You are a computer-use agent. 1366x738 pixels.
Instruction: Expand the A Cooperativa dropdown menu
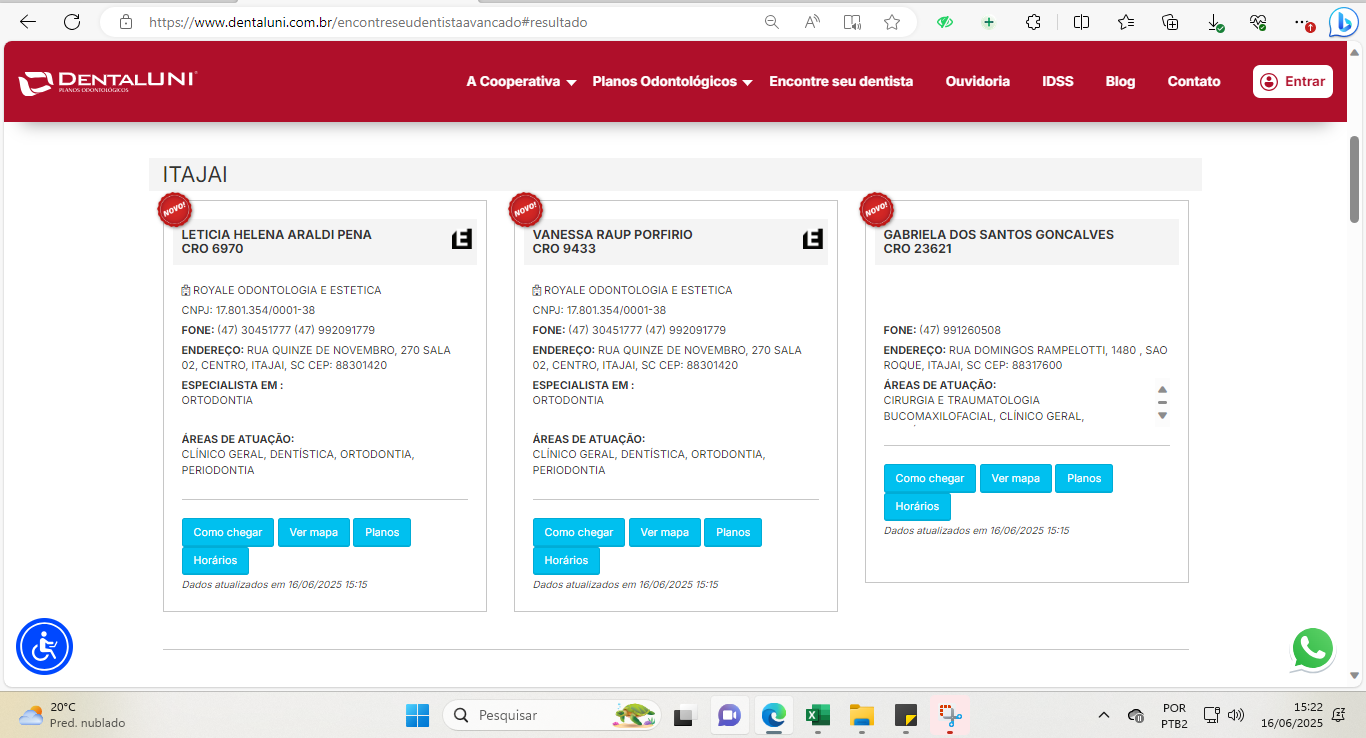pyautogui.click(x=521, y=82)
